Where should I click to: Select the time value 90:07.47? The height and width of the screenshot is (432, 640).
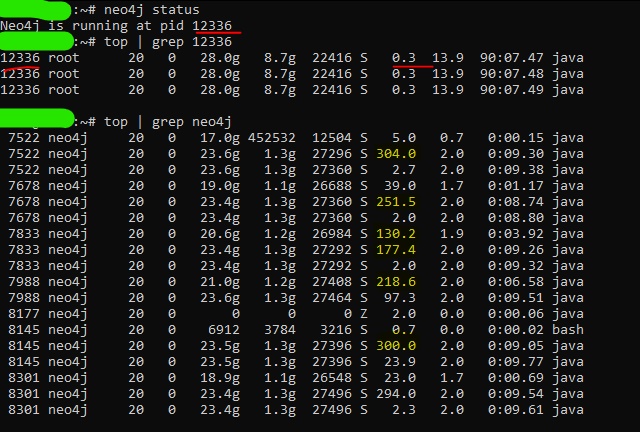pyautogui.click(x=511, y=58)
